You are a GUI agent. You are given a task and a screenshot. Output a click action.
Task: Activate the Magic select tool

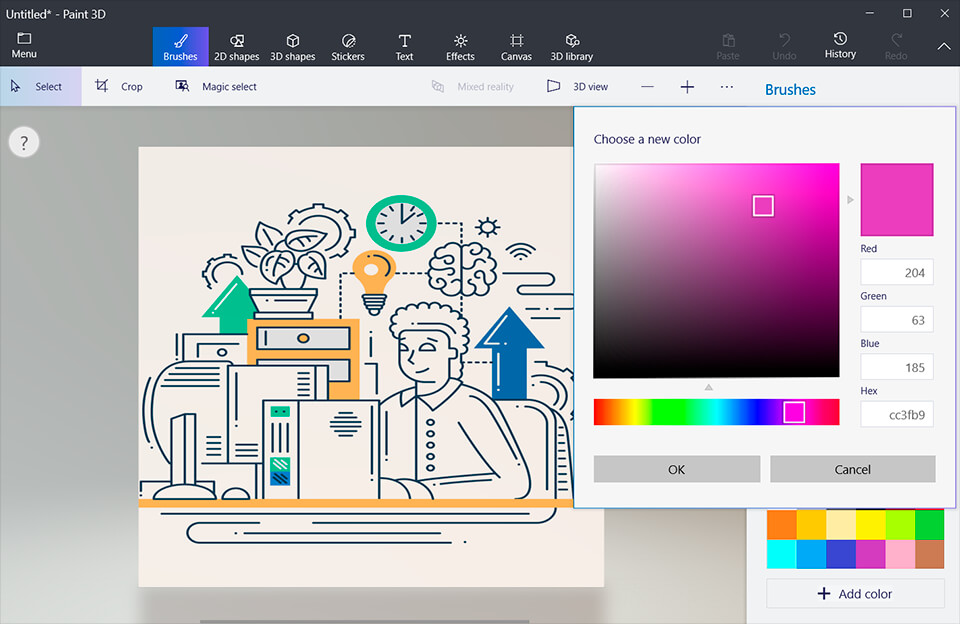pos(216,86)
